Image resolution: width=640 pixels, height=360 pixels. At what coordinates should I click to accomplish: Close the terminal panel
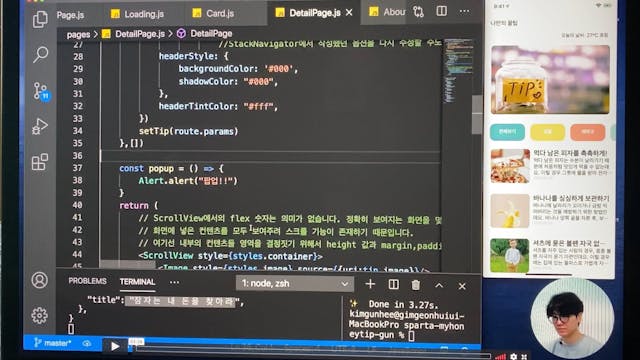click(x=462, y=286)
